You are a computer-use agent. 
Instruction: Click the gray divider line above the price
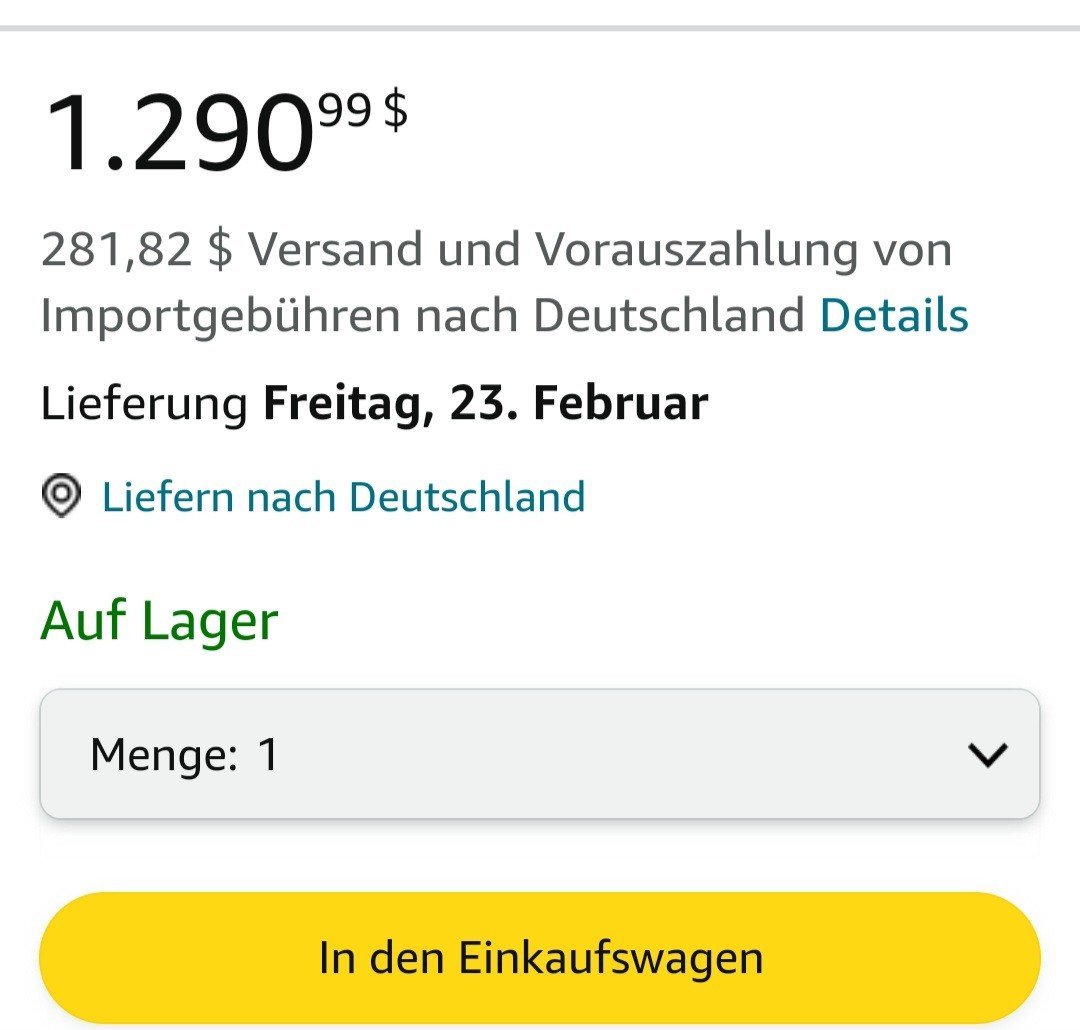pyautogui.click(x=540, y=27)
